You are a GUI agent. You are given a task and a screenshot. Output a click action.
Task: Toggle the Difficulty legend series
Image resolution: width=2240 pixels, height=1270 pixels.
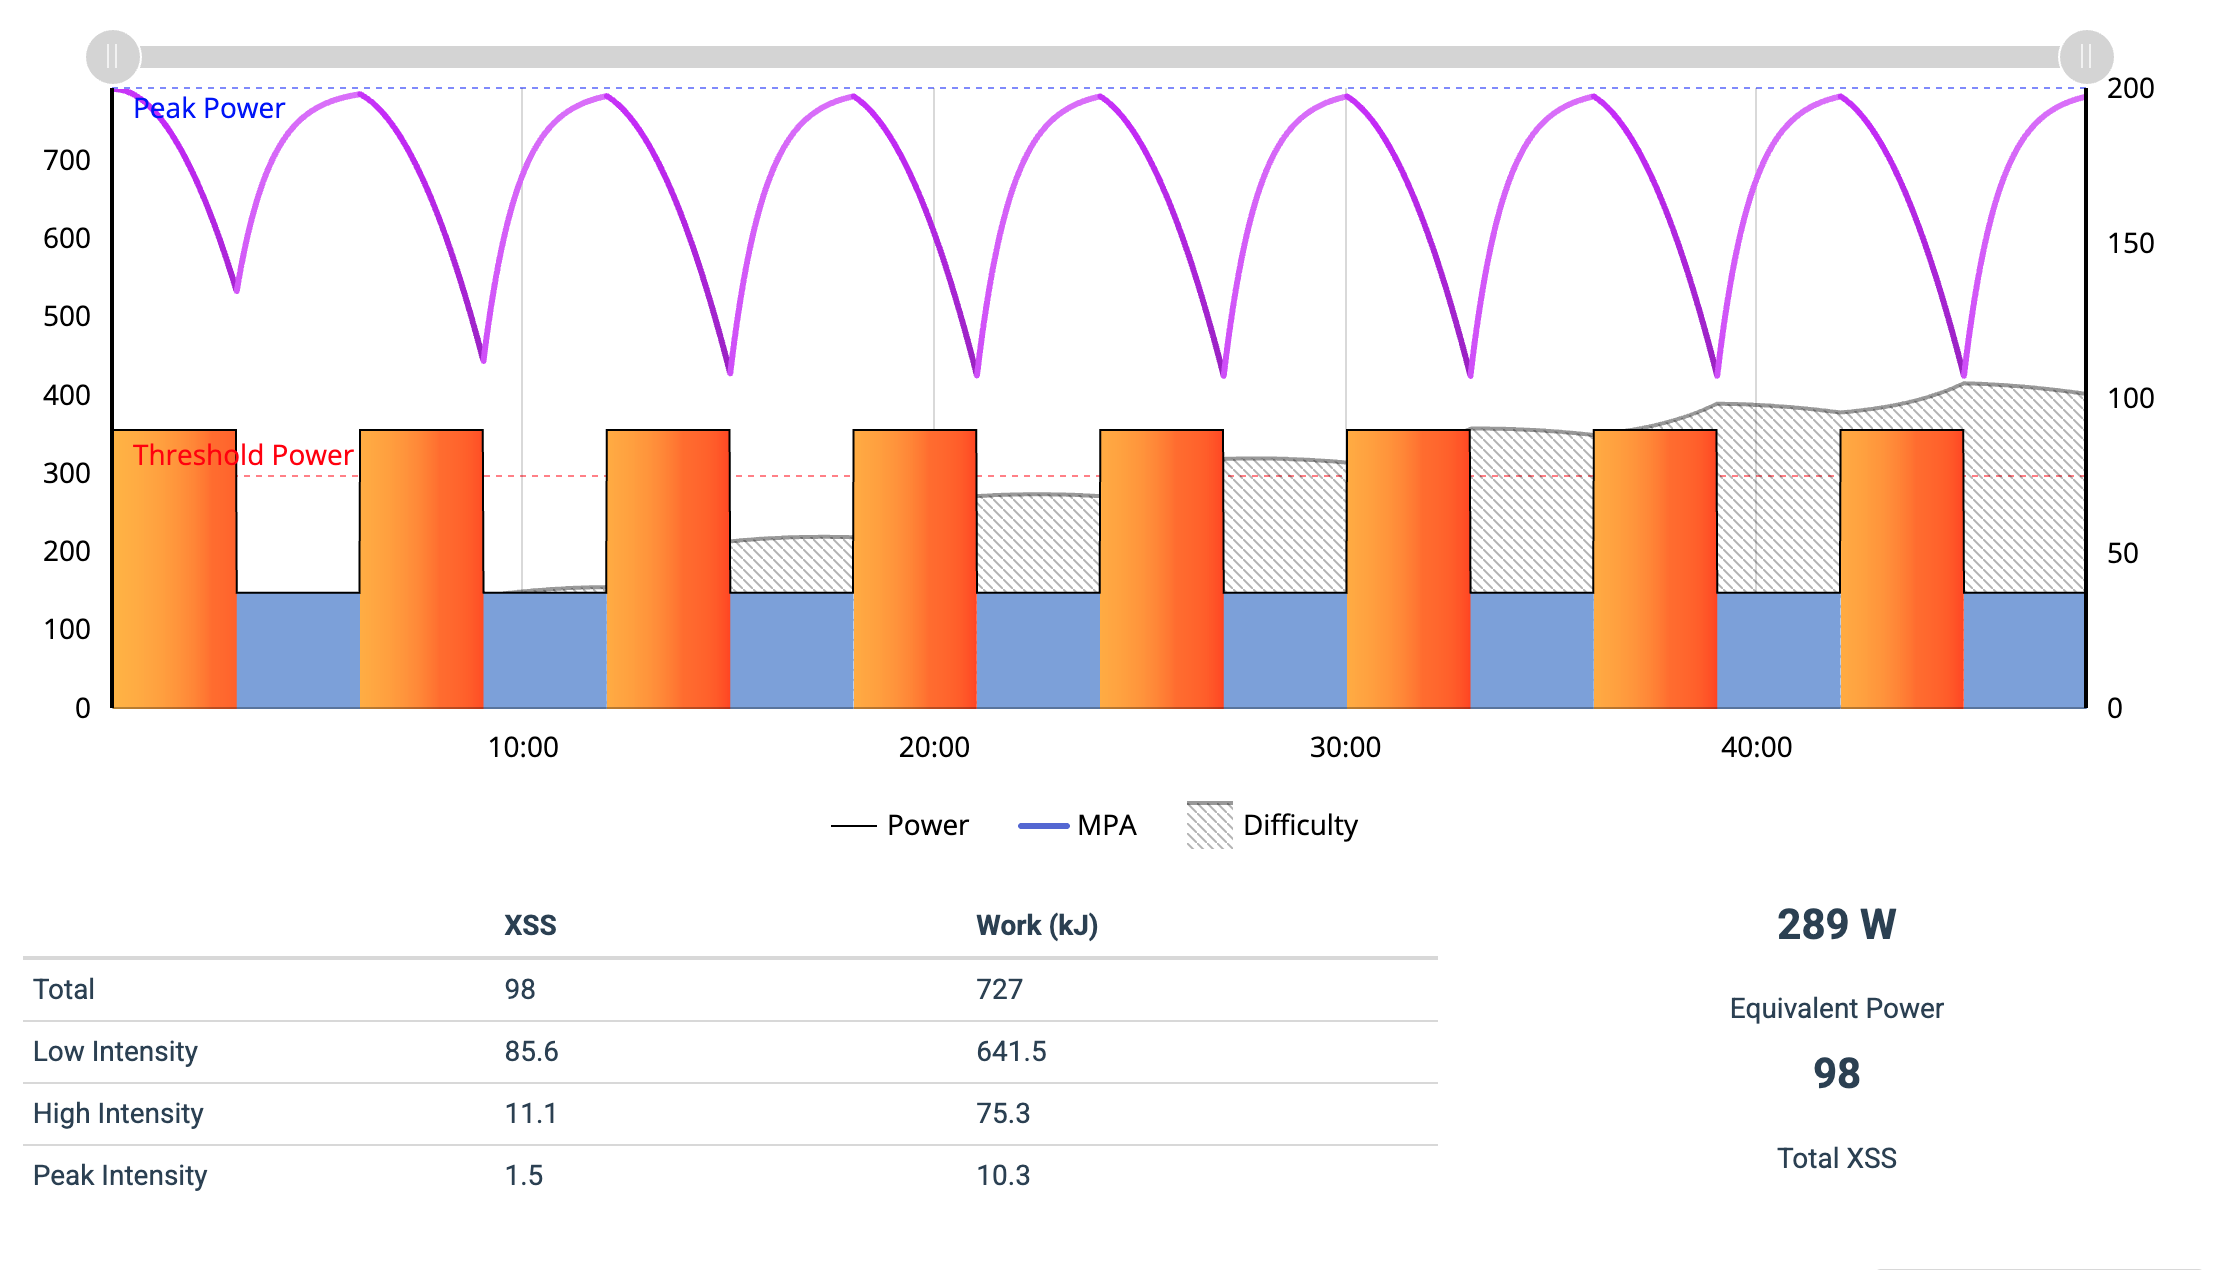point(1299,825)
